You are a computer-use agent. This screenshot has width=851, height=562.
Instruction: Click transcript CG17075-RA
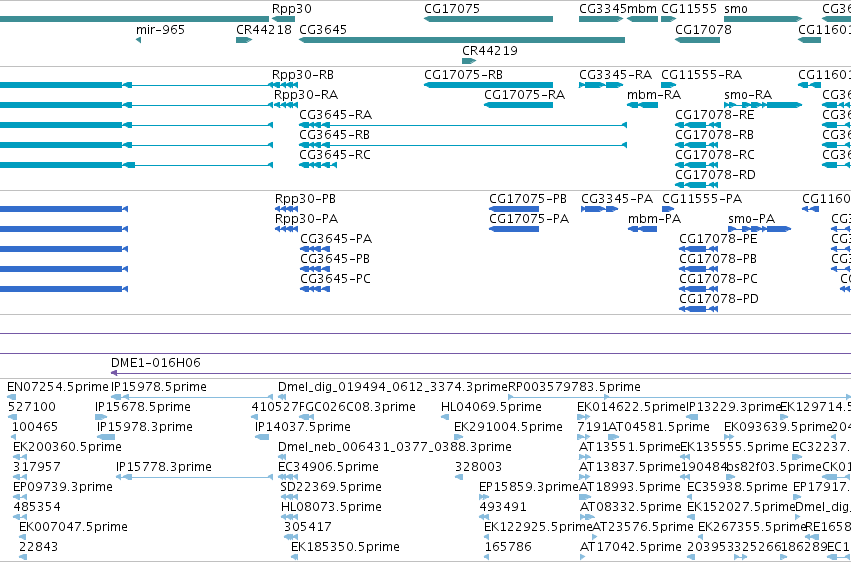pos(524,95)
